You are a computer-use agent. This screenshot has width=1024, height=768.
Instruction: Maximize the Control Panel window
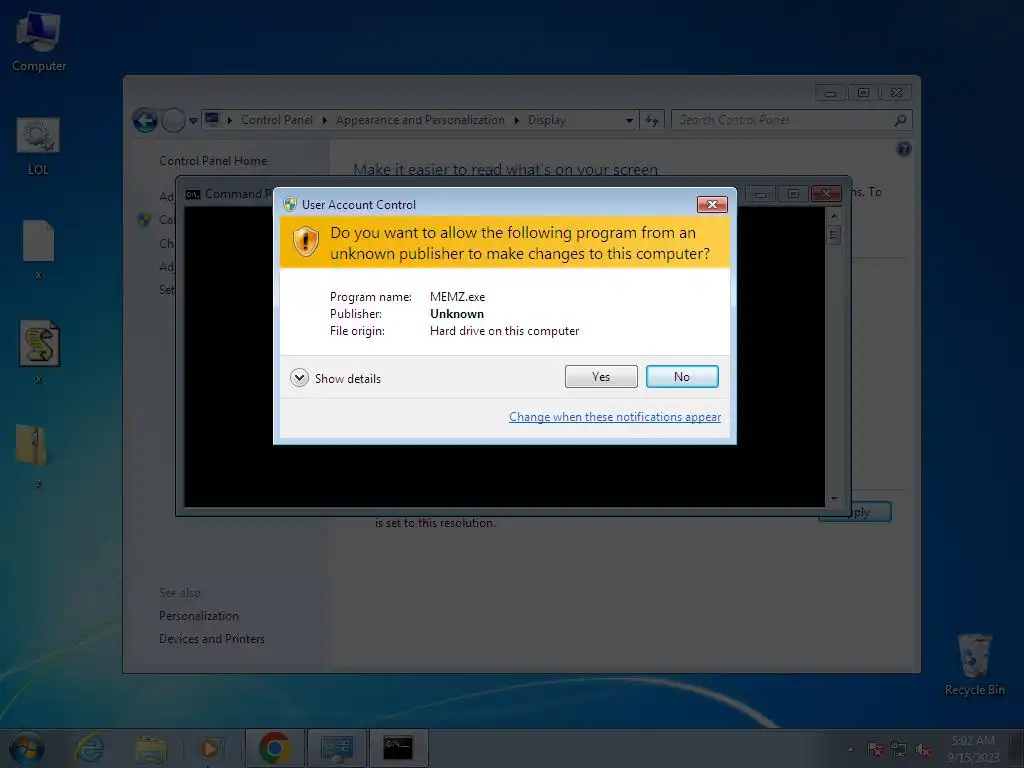tap(863, 93)
